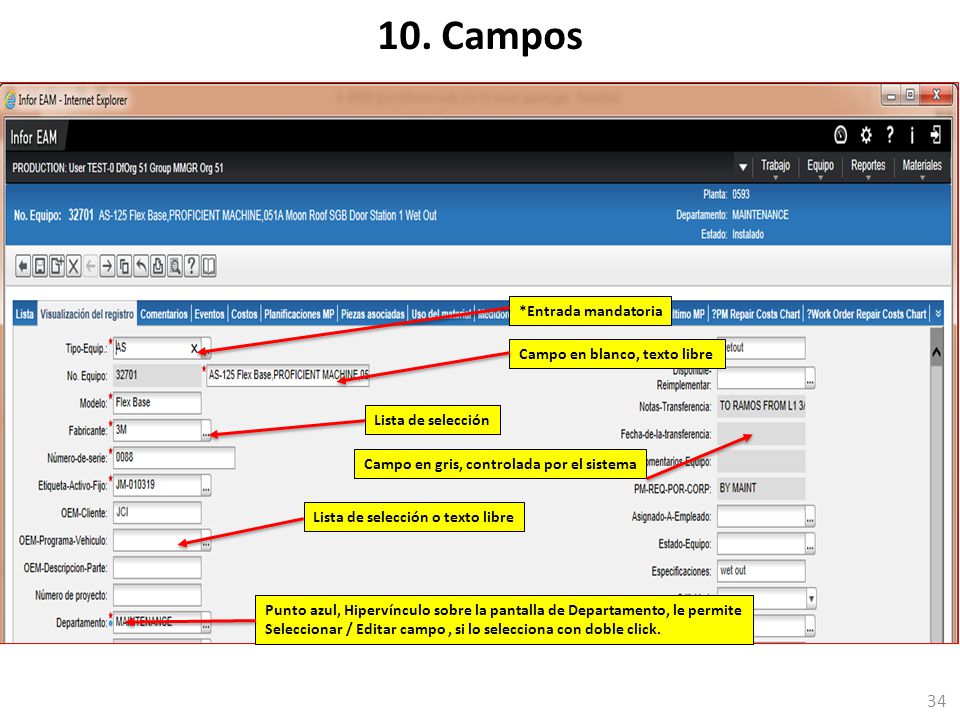Open the ?Work Order Repair Costs Chart tab
The height and width of the screenshot is (720, 960).
coord(866,314)
